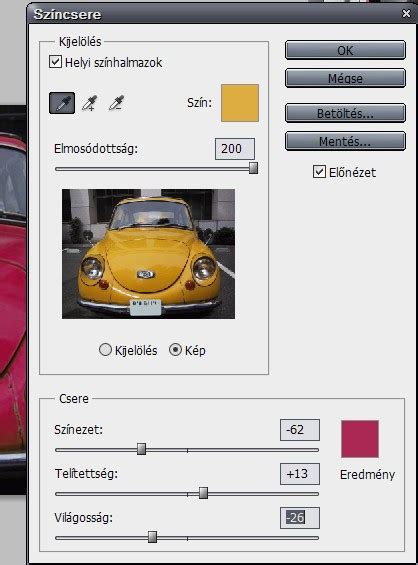Image resolution: width=418 pixels, height=565 pixels.
Task: Choose the Kép radio option
Action: pyautogui.click(x=175, y=350)
